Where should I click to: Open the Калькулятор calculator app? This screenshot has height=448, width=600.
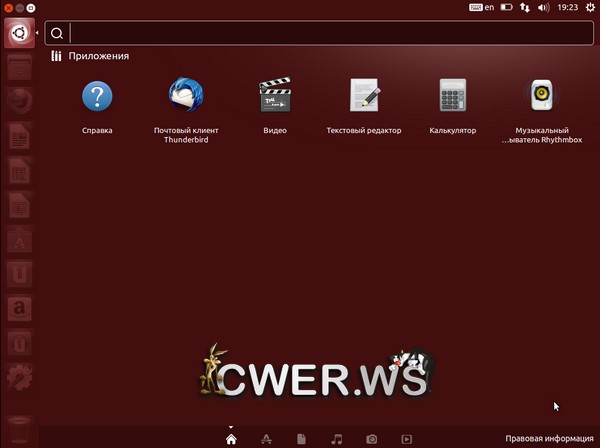point(452,98)
